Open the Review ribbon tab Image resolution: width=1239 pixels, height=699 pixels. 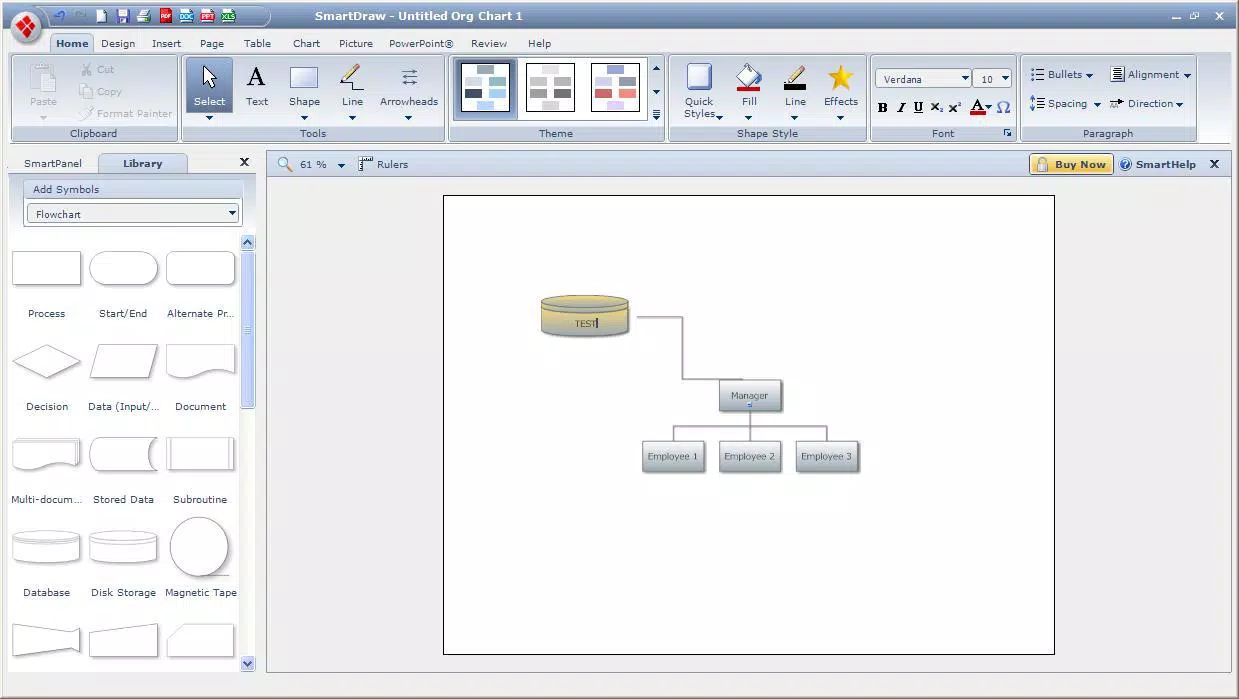tap(489, 43)
